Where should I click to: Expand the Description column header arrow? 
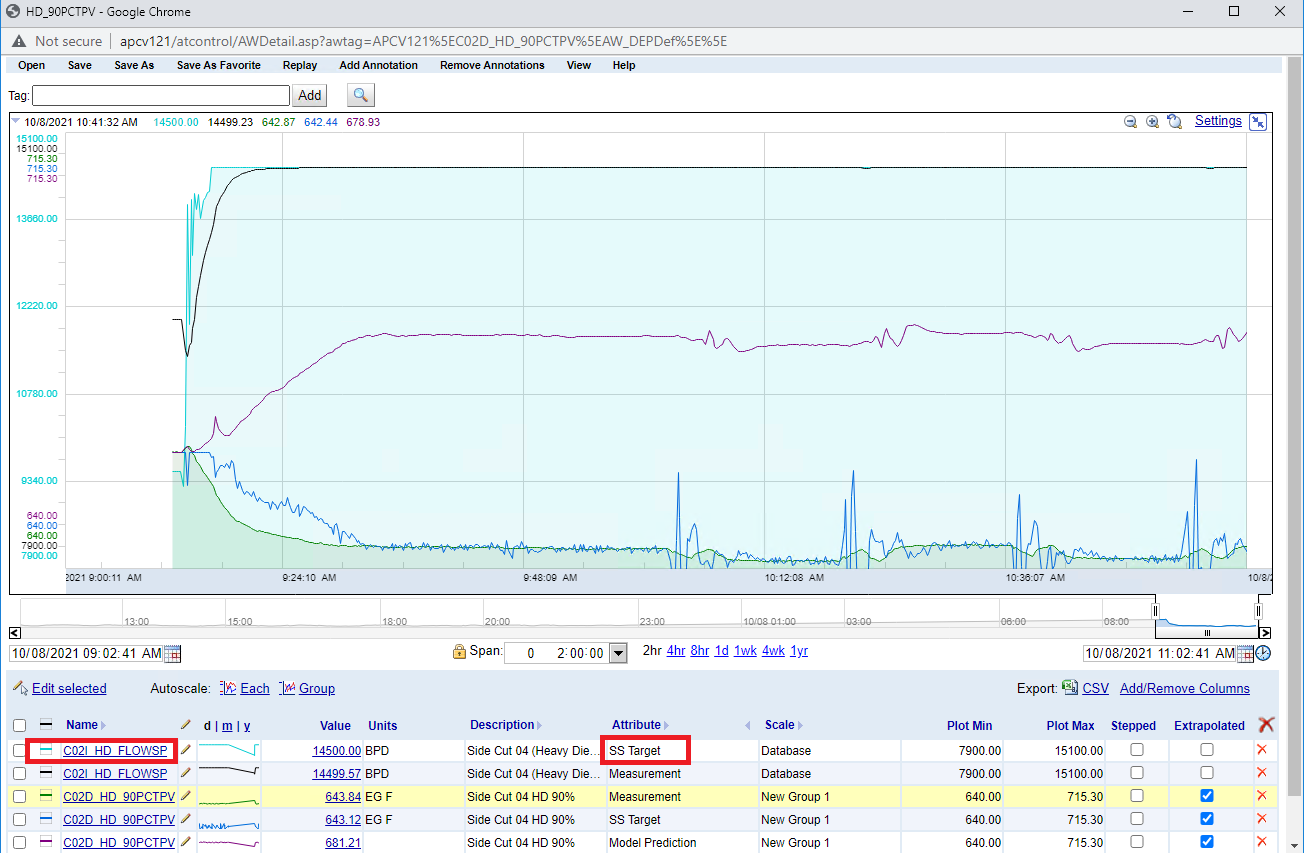(539, 726)
